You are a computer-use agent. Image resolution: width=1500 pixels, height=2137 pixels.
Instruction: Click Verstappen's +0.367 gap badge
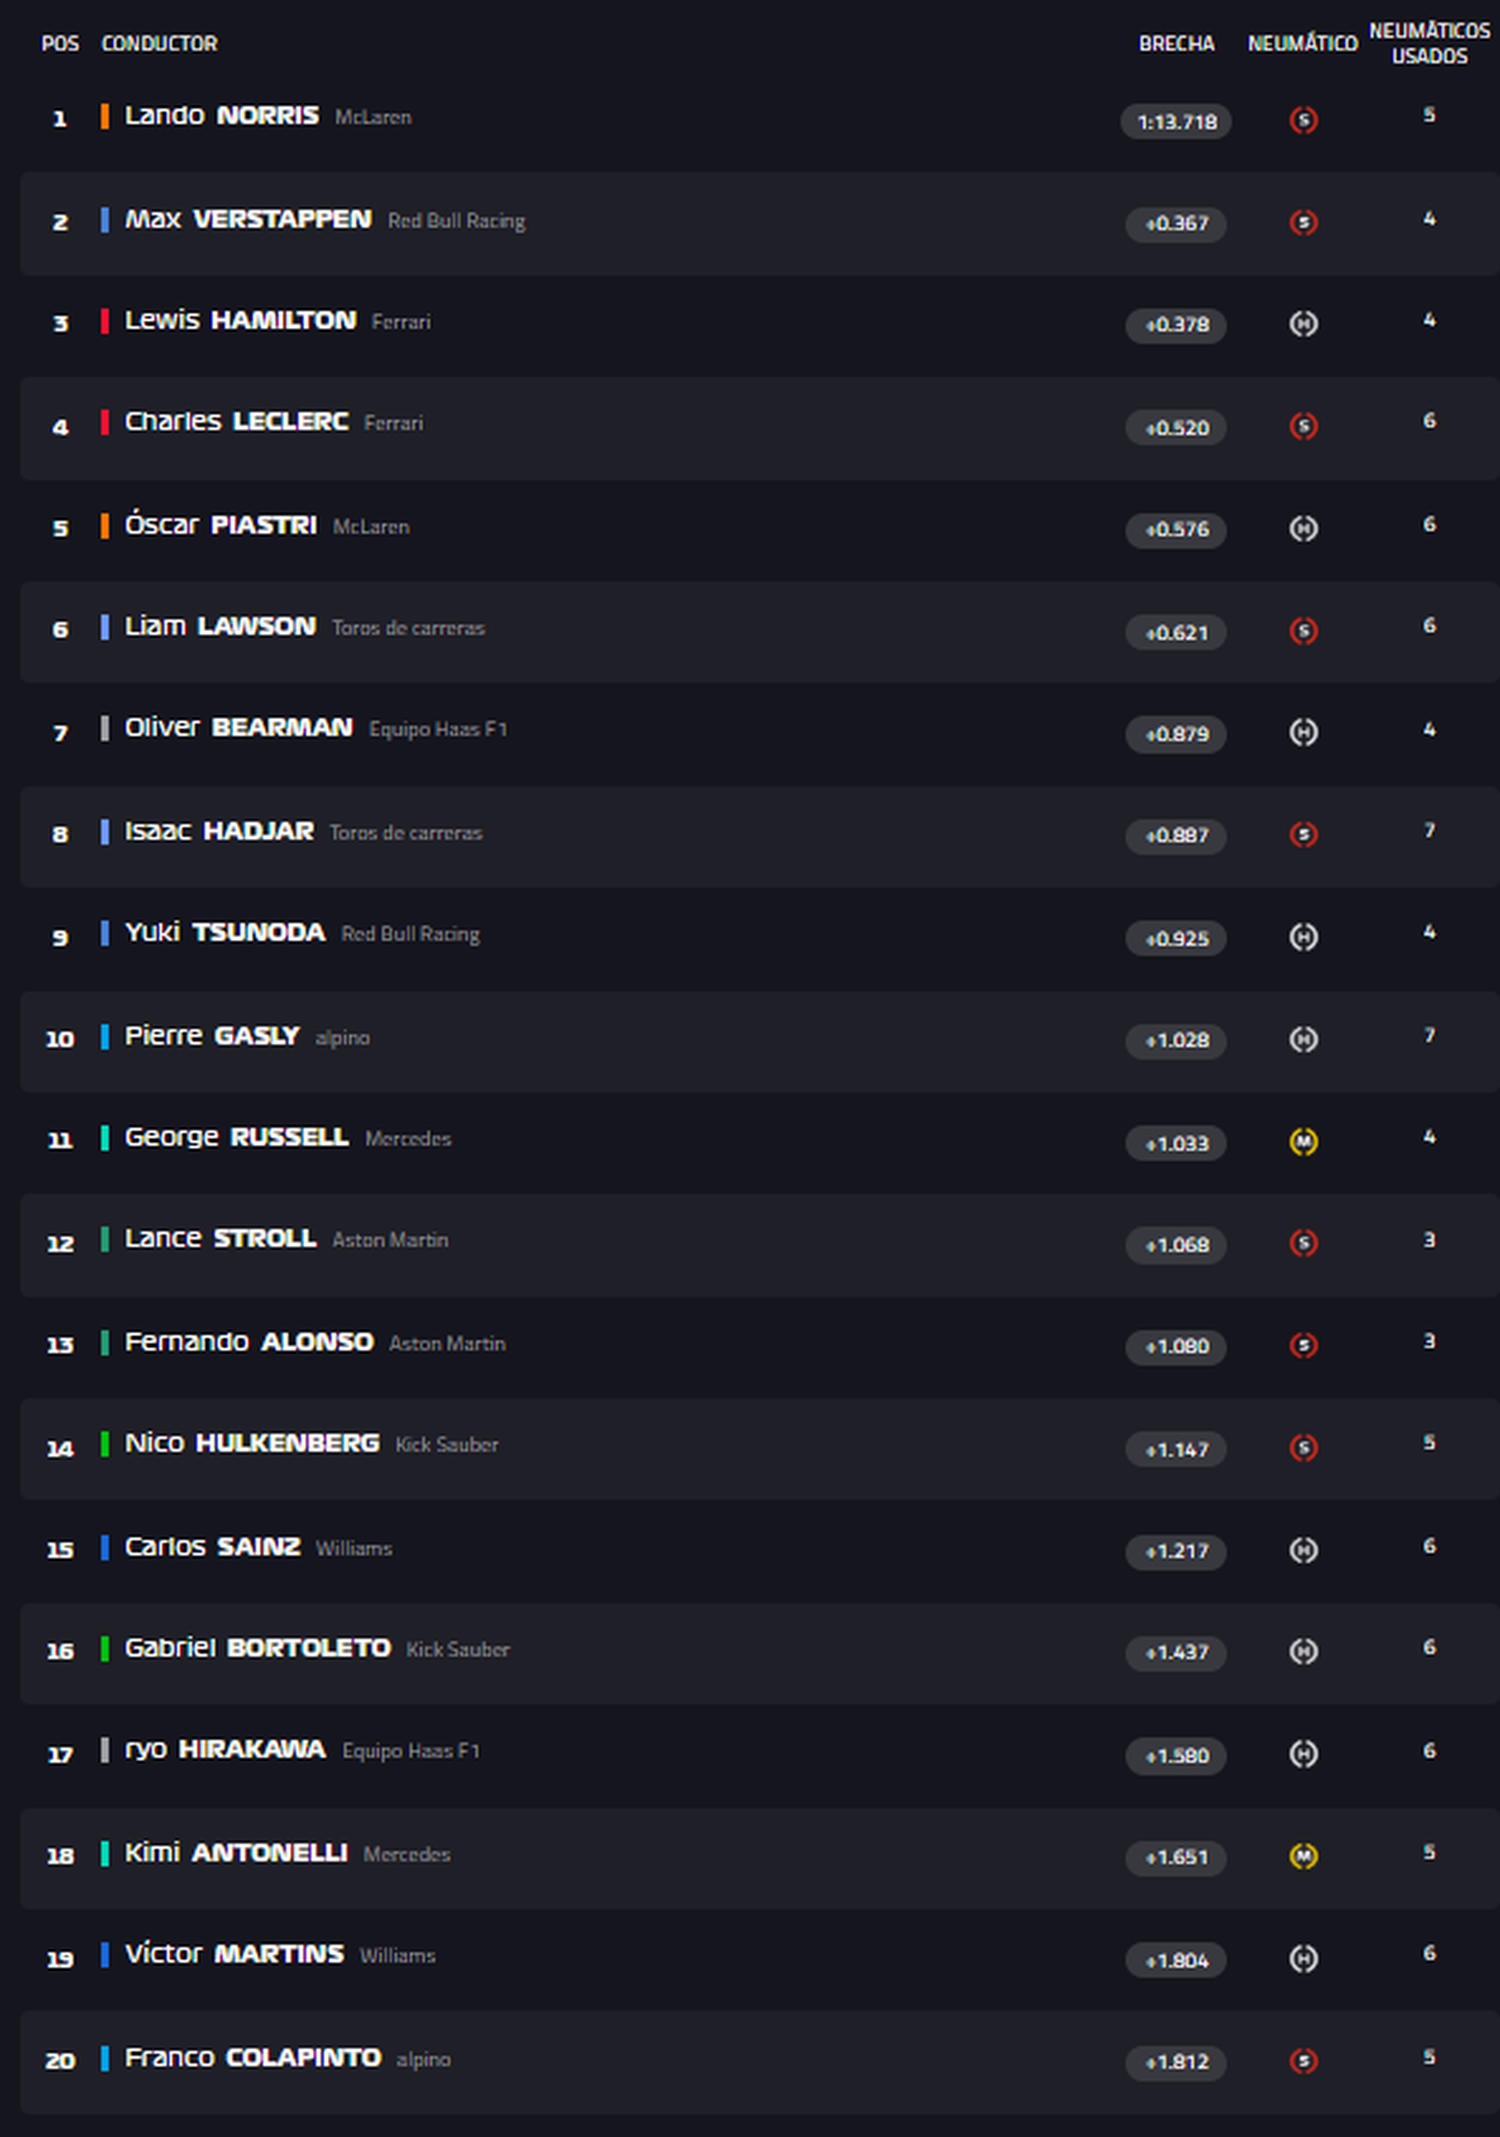1176,224
